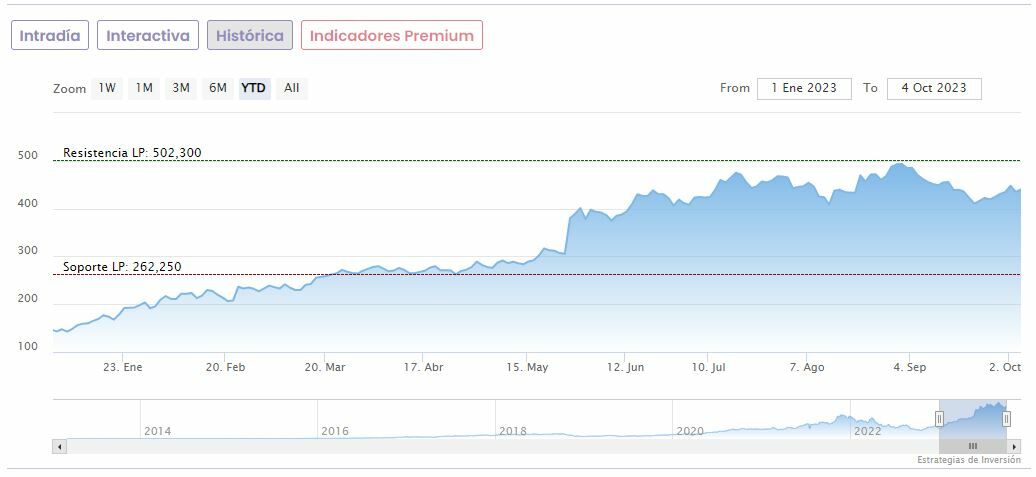Click the horizontal scrollbar thumb grip
1036x477 pixels.
click(x=972, y=446)
